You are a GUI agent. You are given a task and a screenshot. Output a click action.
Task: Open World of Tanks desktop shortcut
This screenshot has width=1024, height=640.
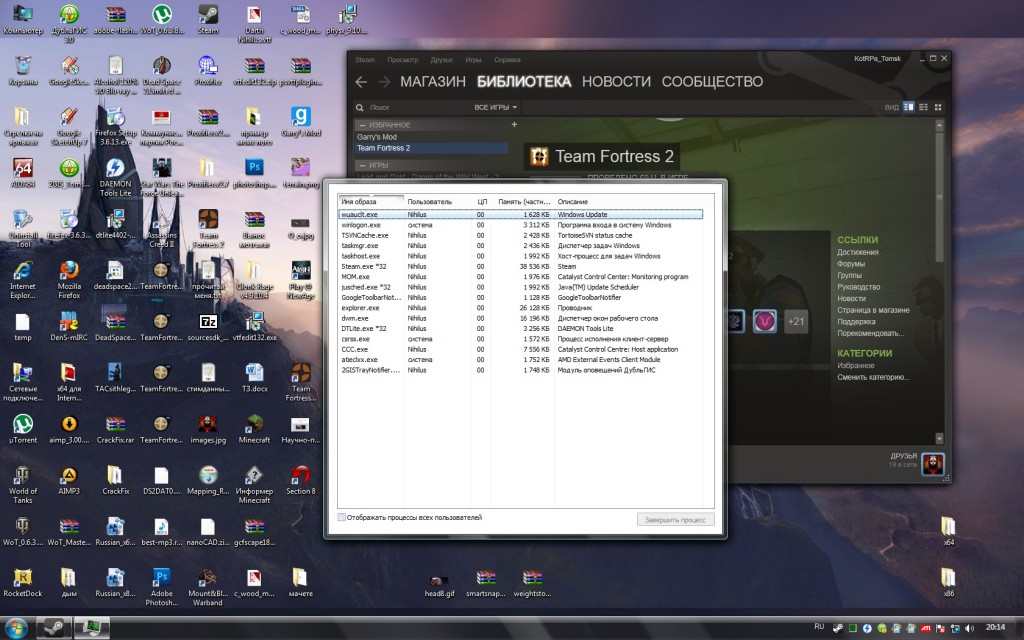23,485
